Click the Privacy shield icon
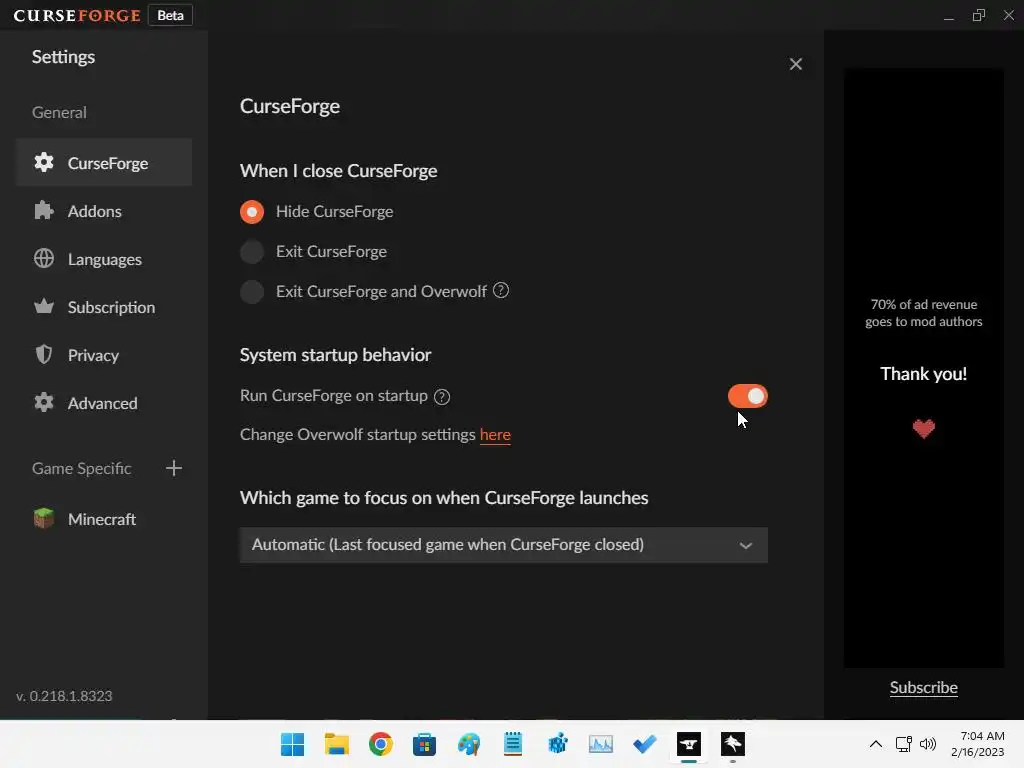Viewport: 1024px width, 768px height. [44, 355]
